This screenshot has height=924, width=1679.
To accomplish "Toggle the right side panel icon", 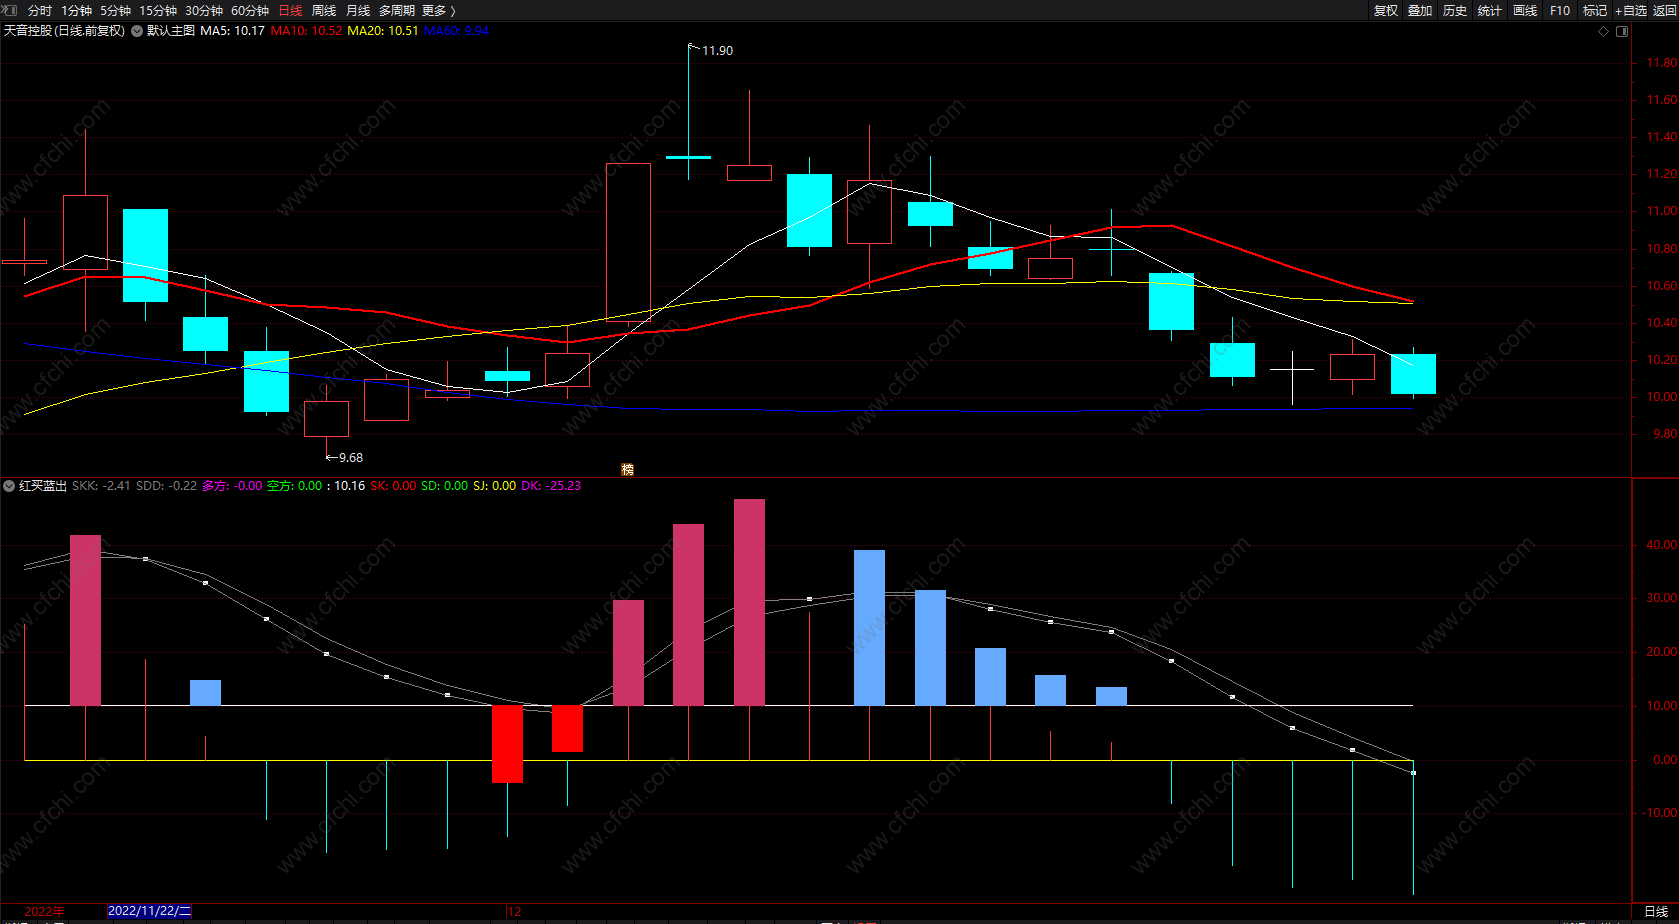I will 1622,31.
